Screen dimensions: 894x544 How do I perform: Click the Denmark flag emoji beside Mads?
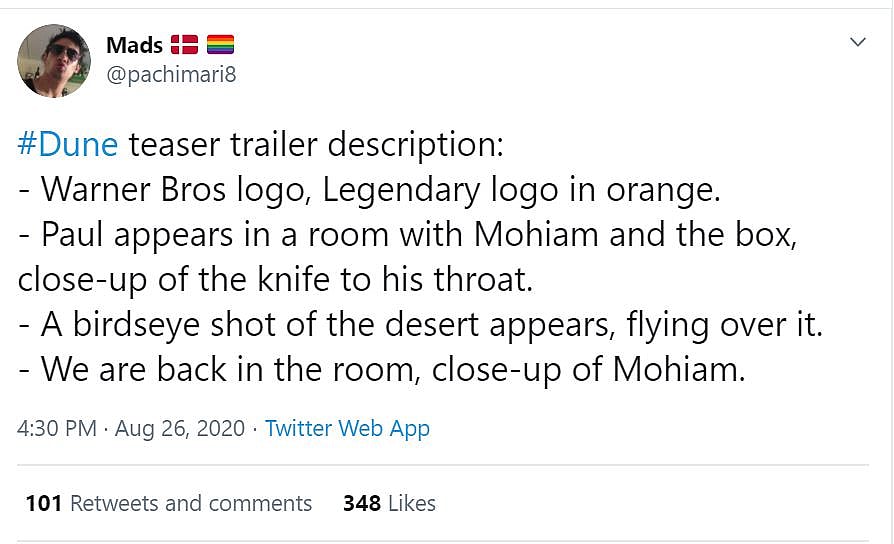point(184,44)
